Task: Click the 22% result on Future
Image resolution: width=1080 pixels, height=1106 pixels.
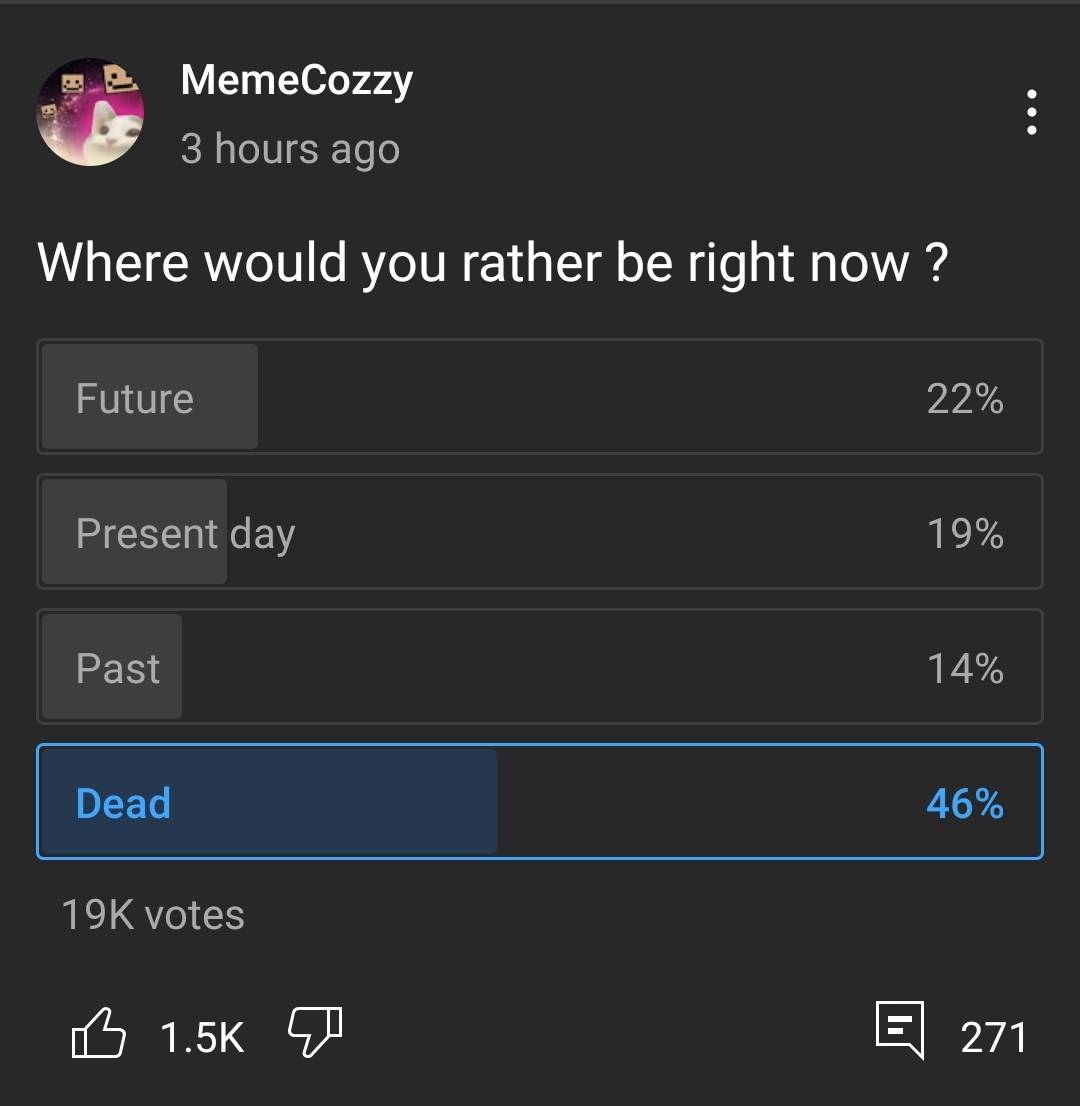Action: click(x=964, y=399)
